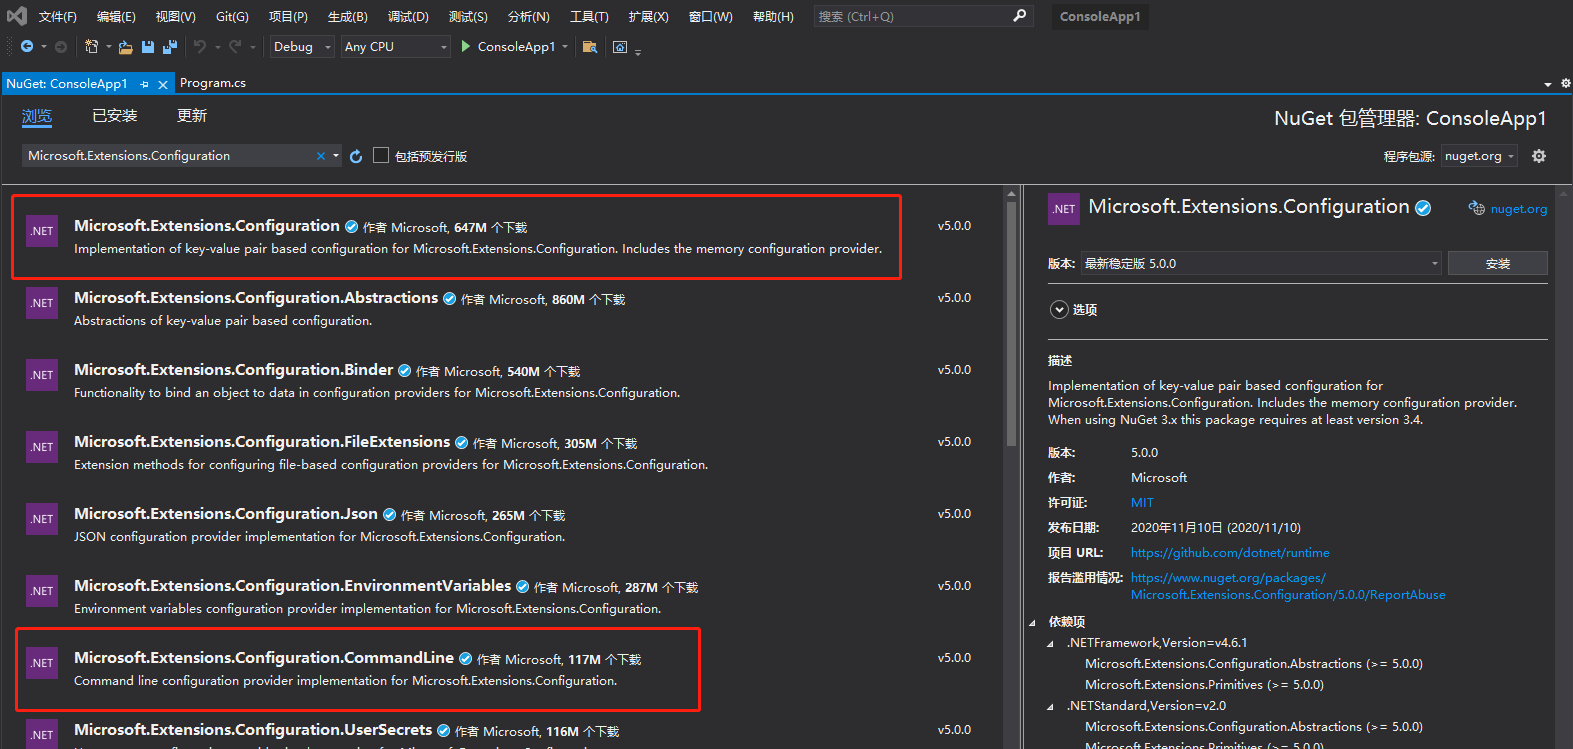Image resolution: width=1573 pixels, height=749 pixels.
Task: Open the document tab list dropdown arrow
Action: 1548,84
